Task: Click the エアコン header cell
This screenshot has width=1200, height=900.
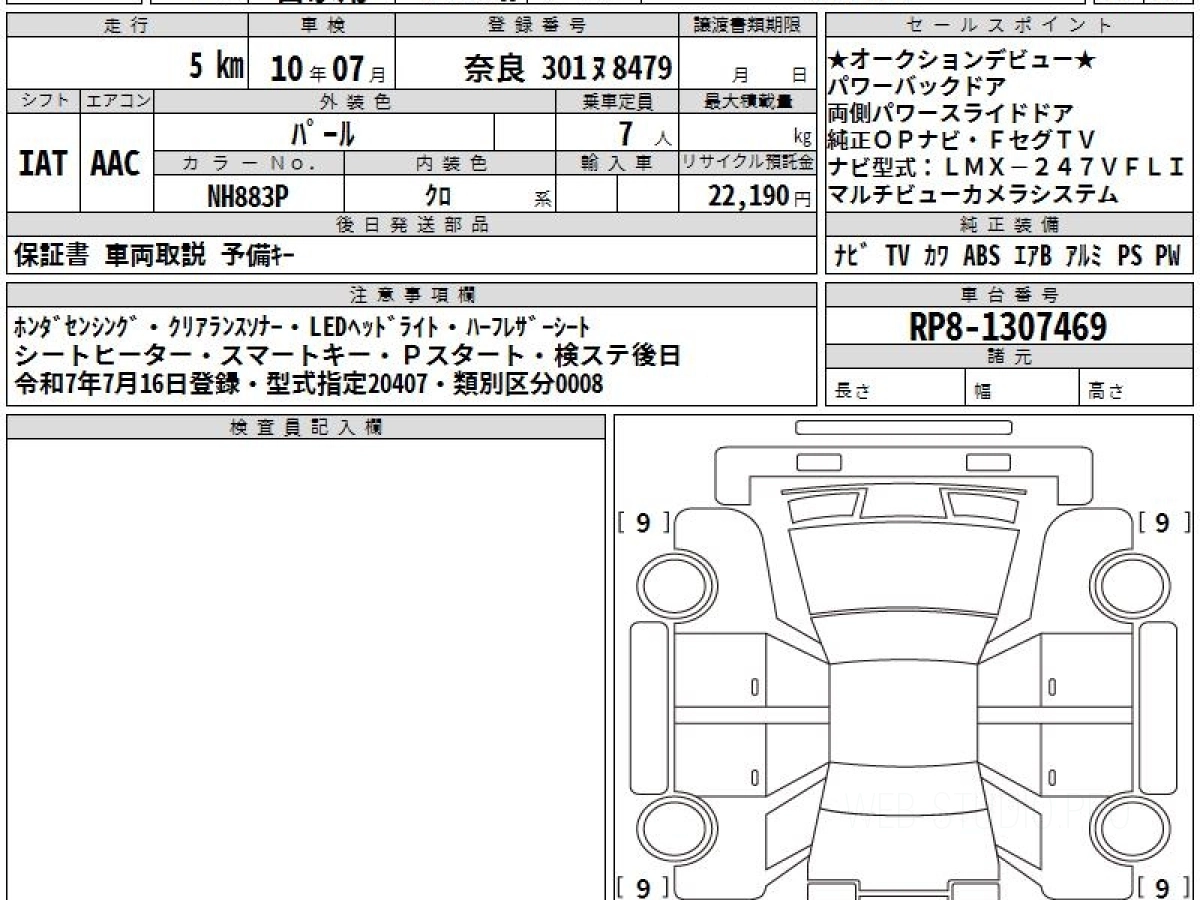Action: 117,101
